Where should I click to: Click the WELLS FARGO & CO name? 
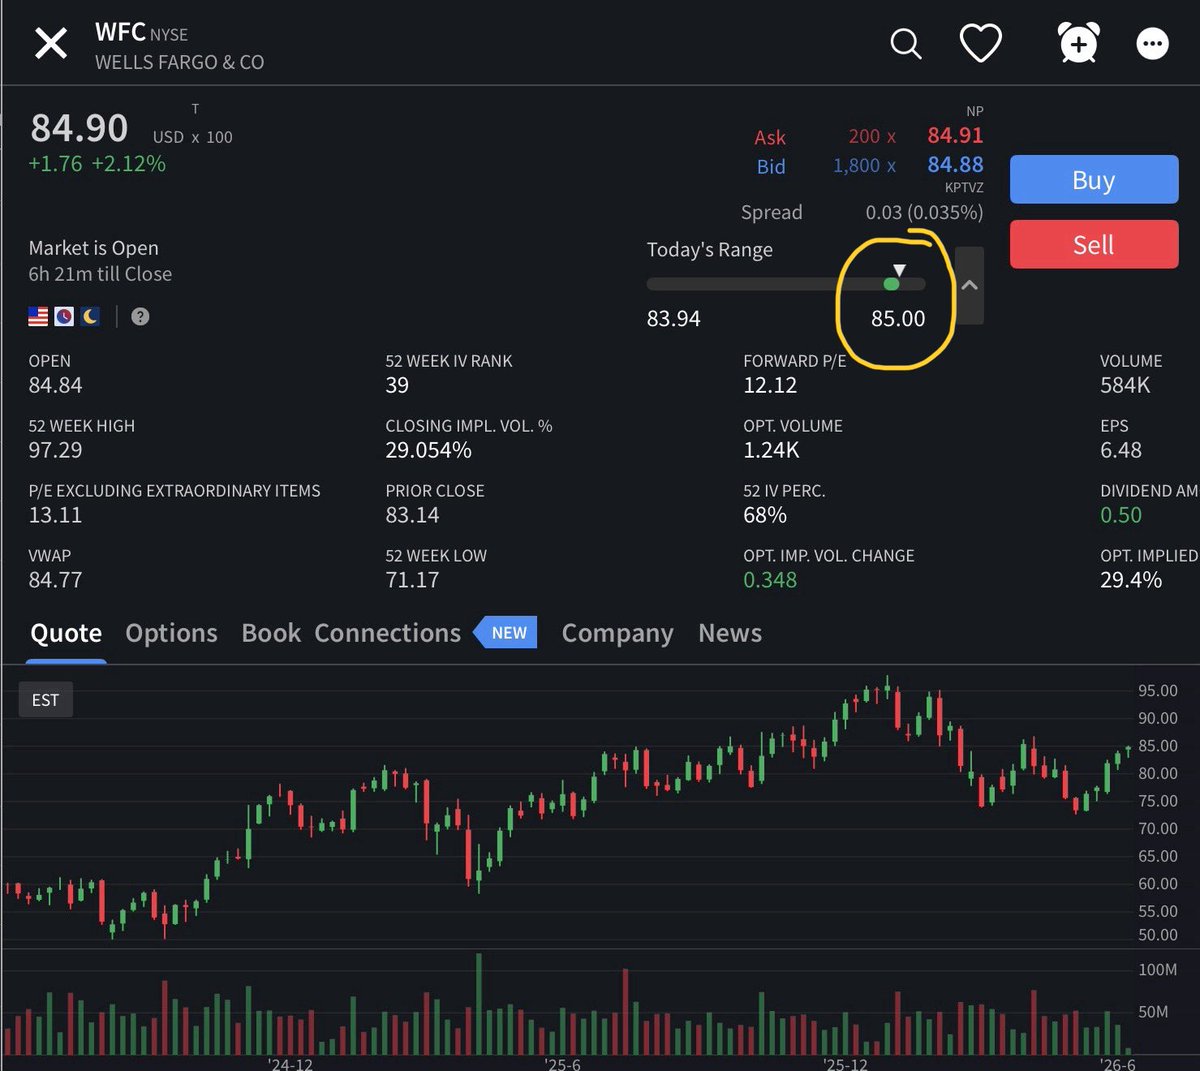[179, 62]
